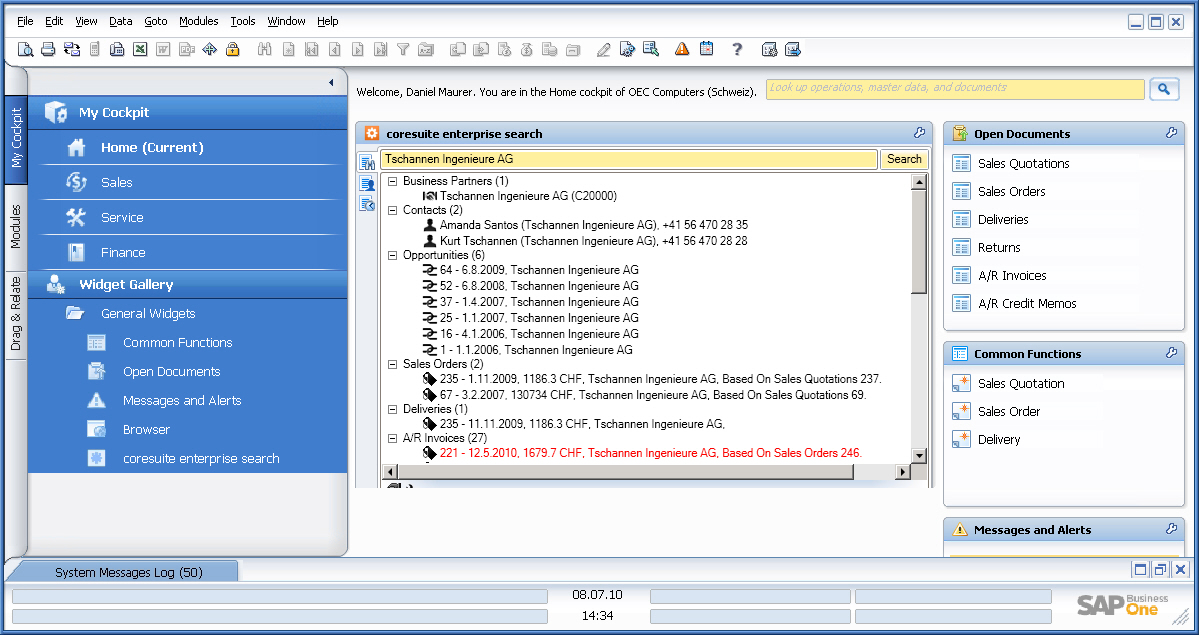
Task: Collapse the Sales Orders (2) result group
Action: pyautogui.click(x=392, y=364)
